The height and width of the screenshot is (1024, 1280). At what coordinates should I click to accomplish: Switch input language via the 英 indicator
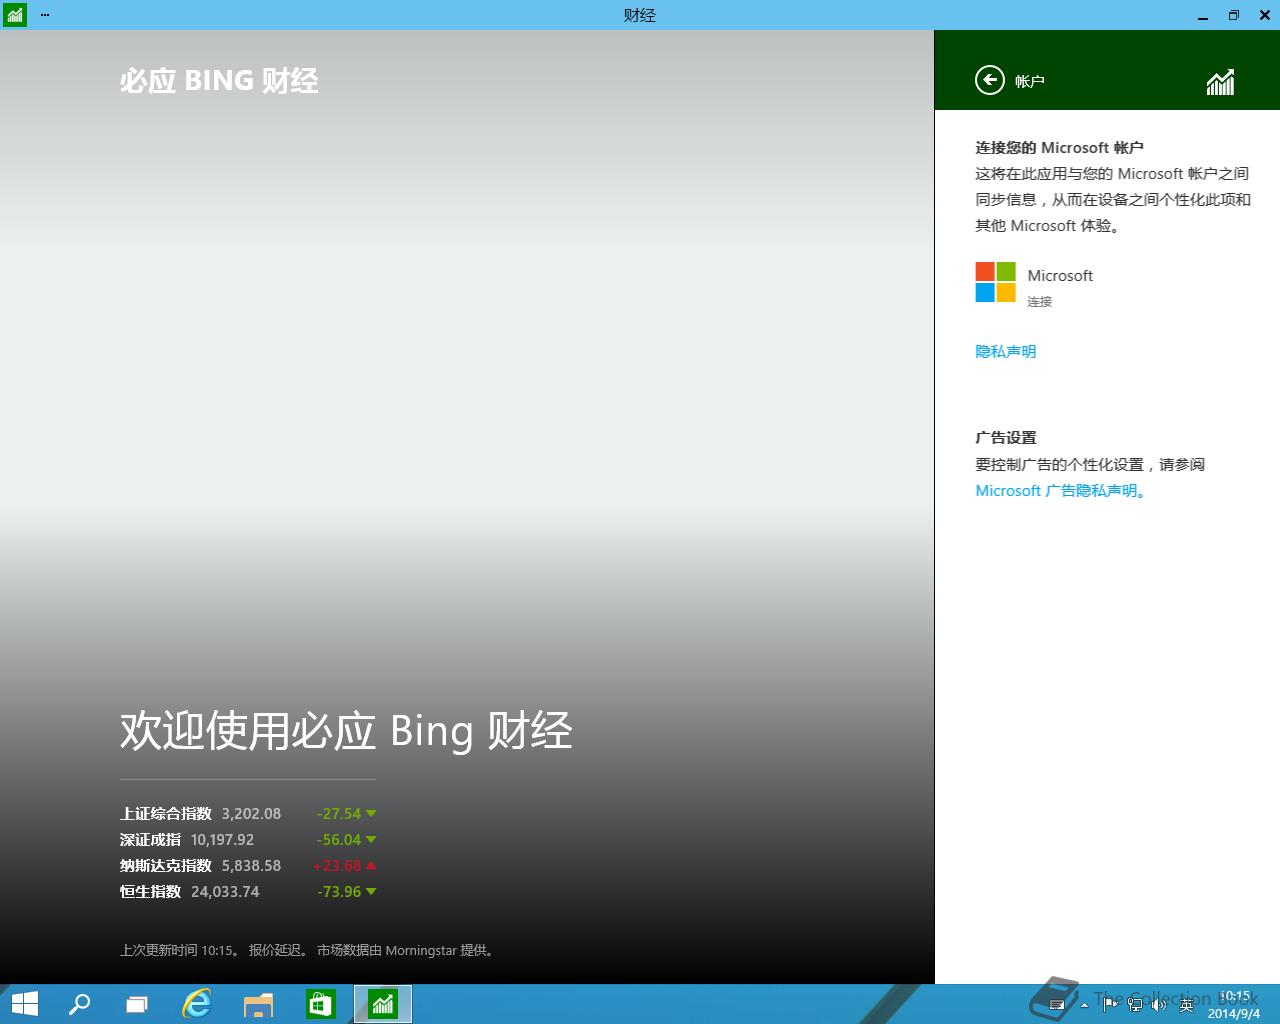coord(1187,1004)
